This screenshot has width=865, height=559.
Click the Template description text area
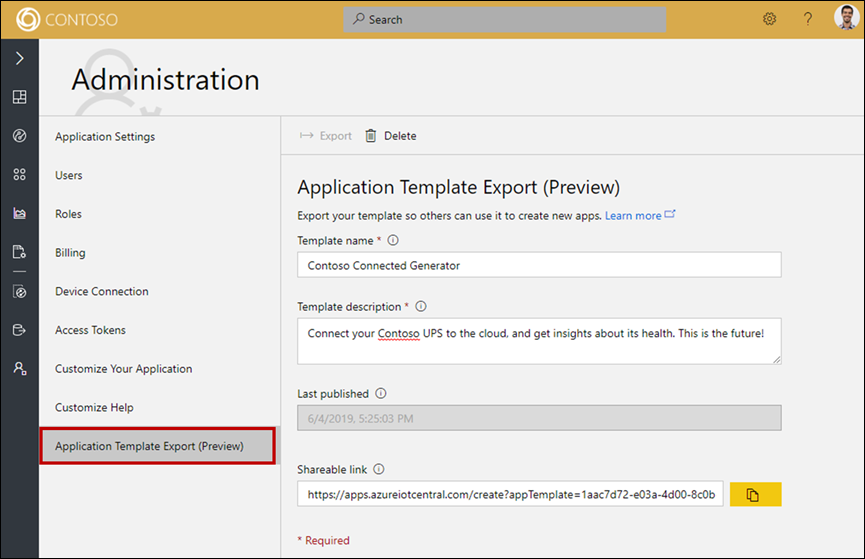pos(539,341)
